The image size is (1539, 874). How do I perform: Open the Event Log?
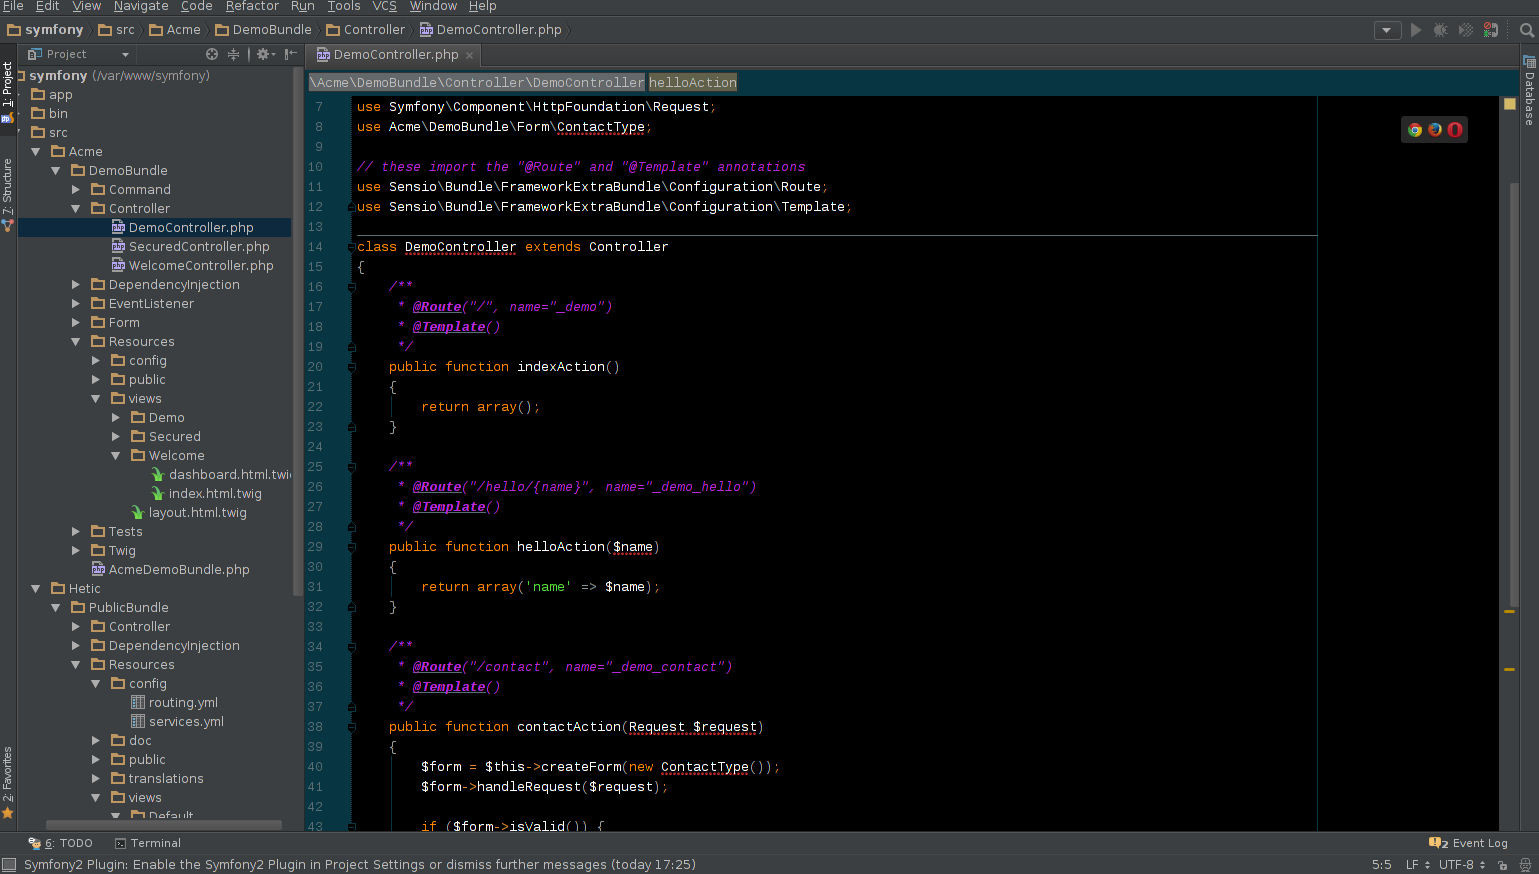point(1468,843)
